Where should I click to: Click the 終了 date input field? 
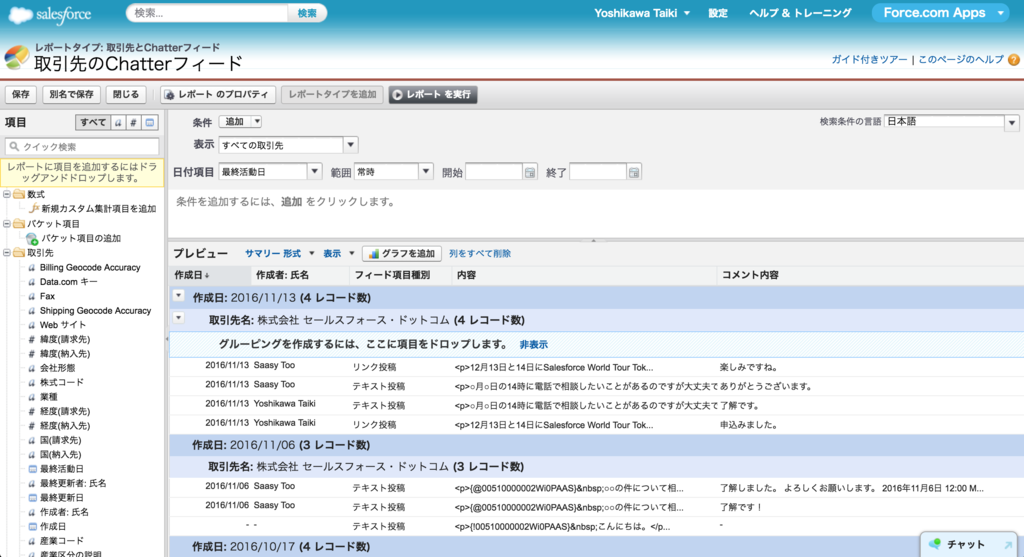coord(598,172)
